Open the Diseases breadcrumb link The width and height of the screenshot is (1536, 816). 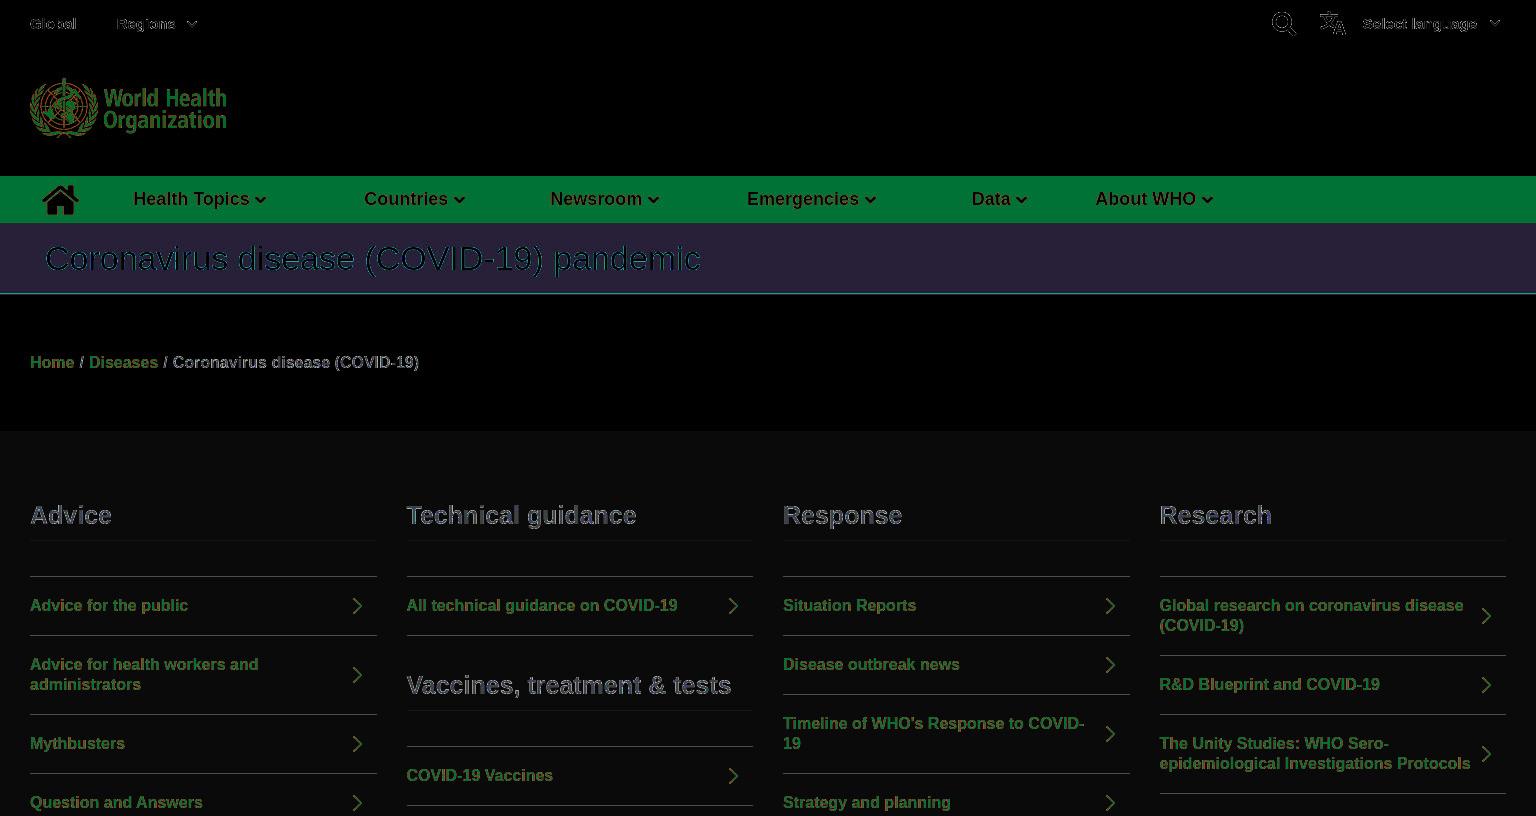(x=123, y=362)
